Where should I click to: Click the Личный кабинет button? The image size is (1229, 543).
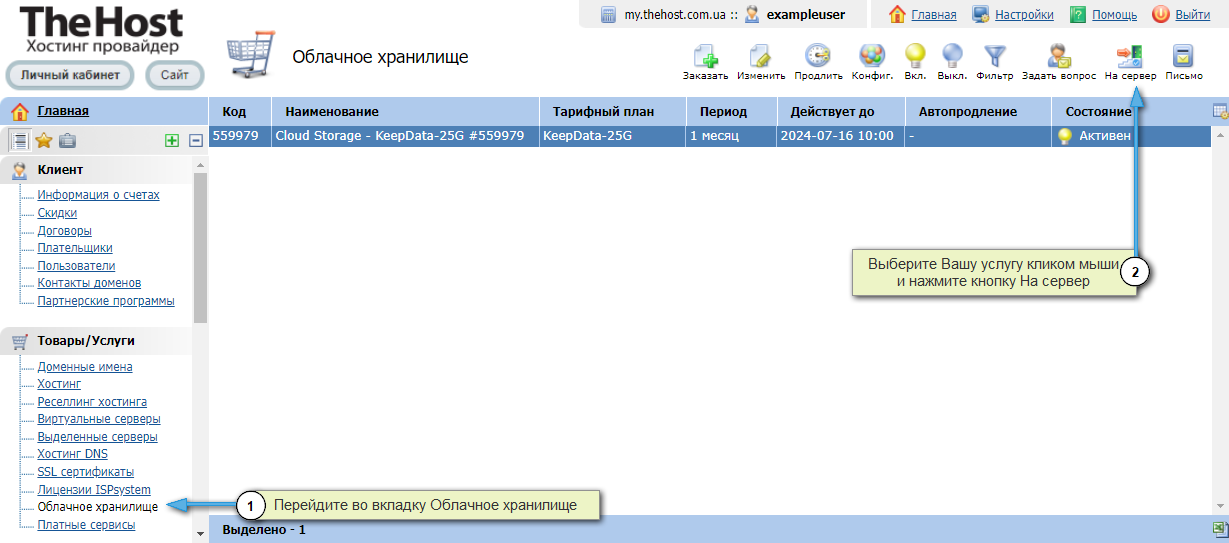pyautogui.click(x=70, y=75)
